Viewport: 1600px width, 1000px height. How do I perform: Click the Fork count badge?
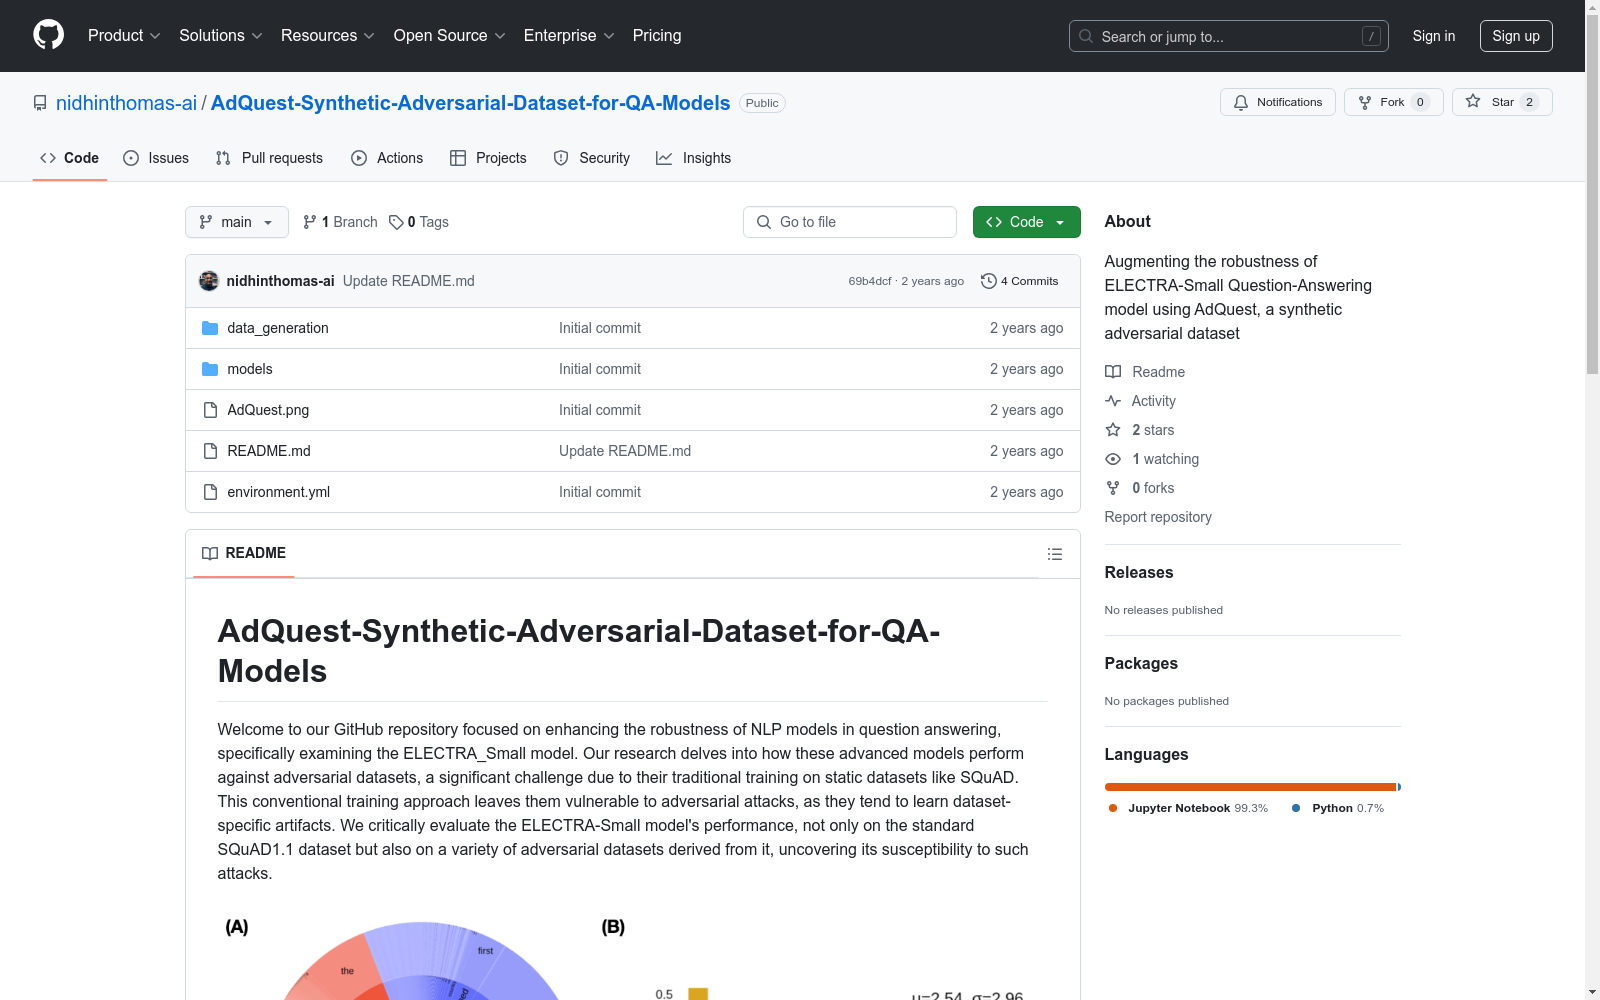click(x=1420, y=102)
